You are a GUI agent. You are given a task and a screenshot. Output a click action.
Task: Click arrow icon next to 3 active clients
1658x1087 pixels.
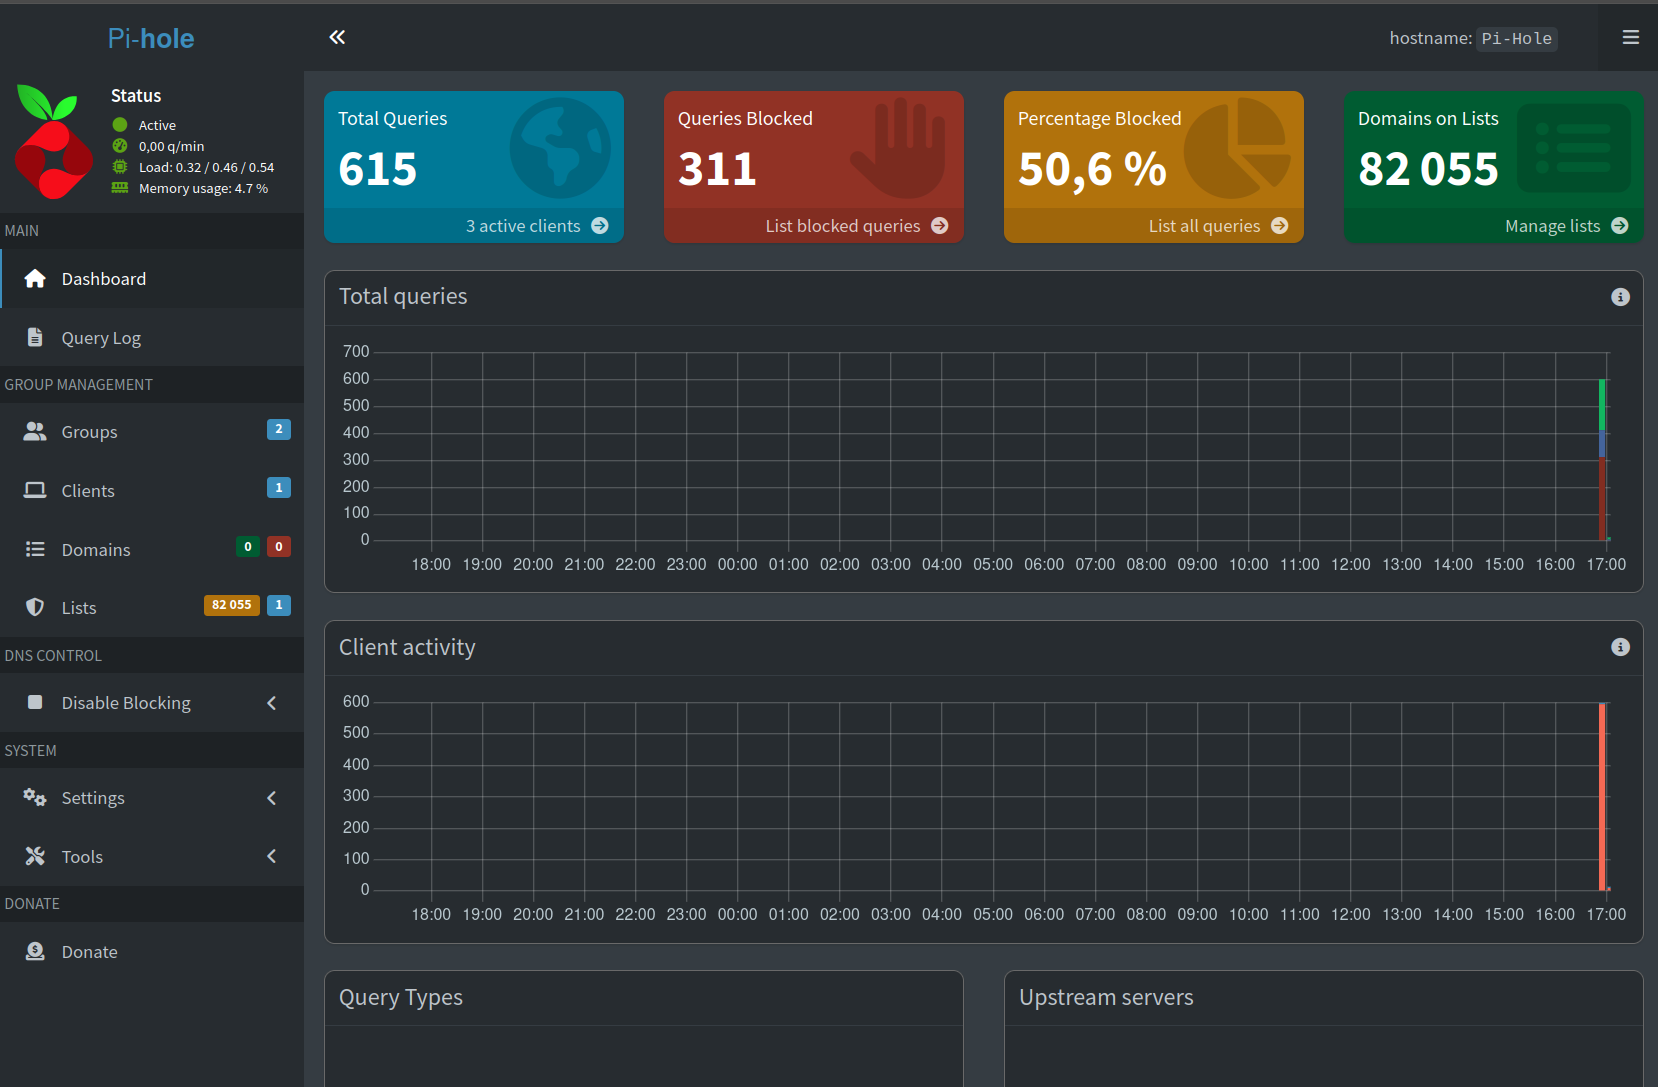[x=600, y=226]
